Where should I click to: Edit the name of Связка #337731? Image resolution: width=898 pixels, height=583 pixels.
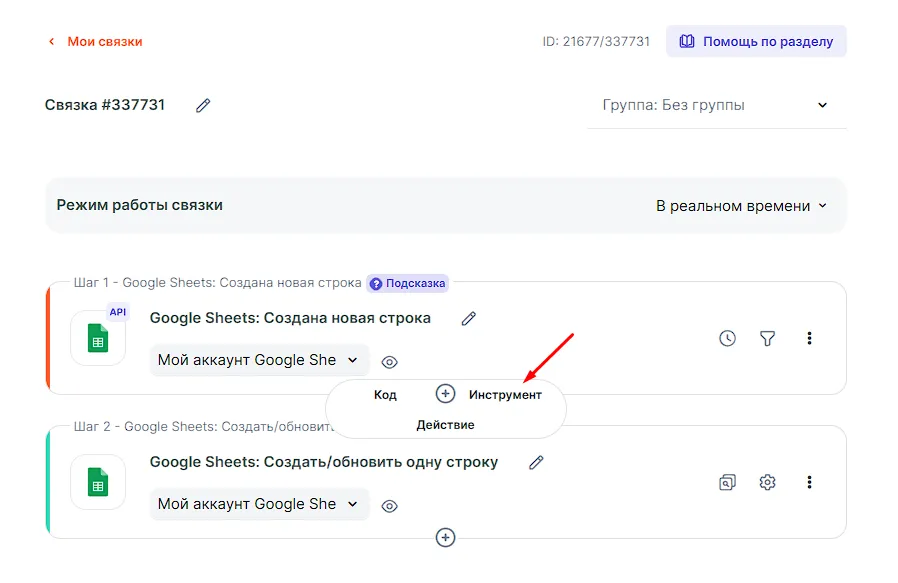pyautogui.click(x=203, y=105)
